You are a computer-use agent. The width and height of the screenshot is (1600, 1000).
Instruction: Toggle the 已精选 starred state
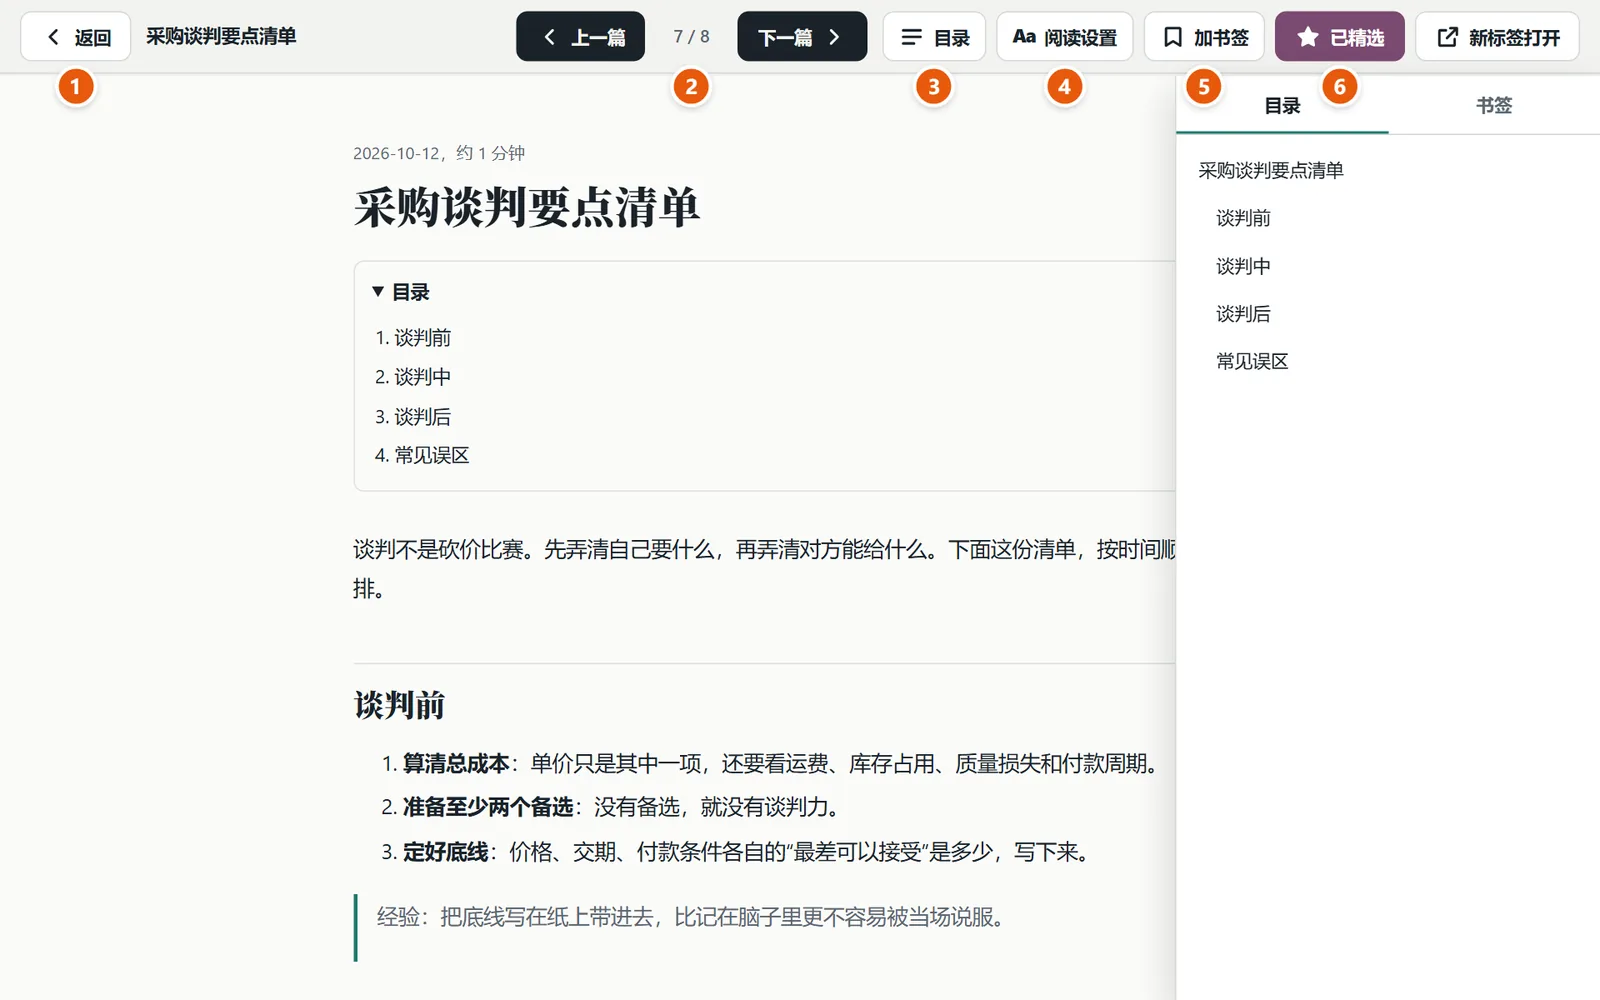point(1340,37)
